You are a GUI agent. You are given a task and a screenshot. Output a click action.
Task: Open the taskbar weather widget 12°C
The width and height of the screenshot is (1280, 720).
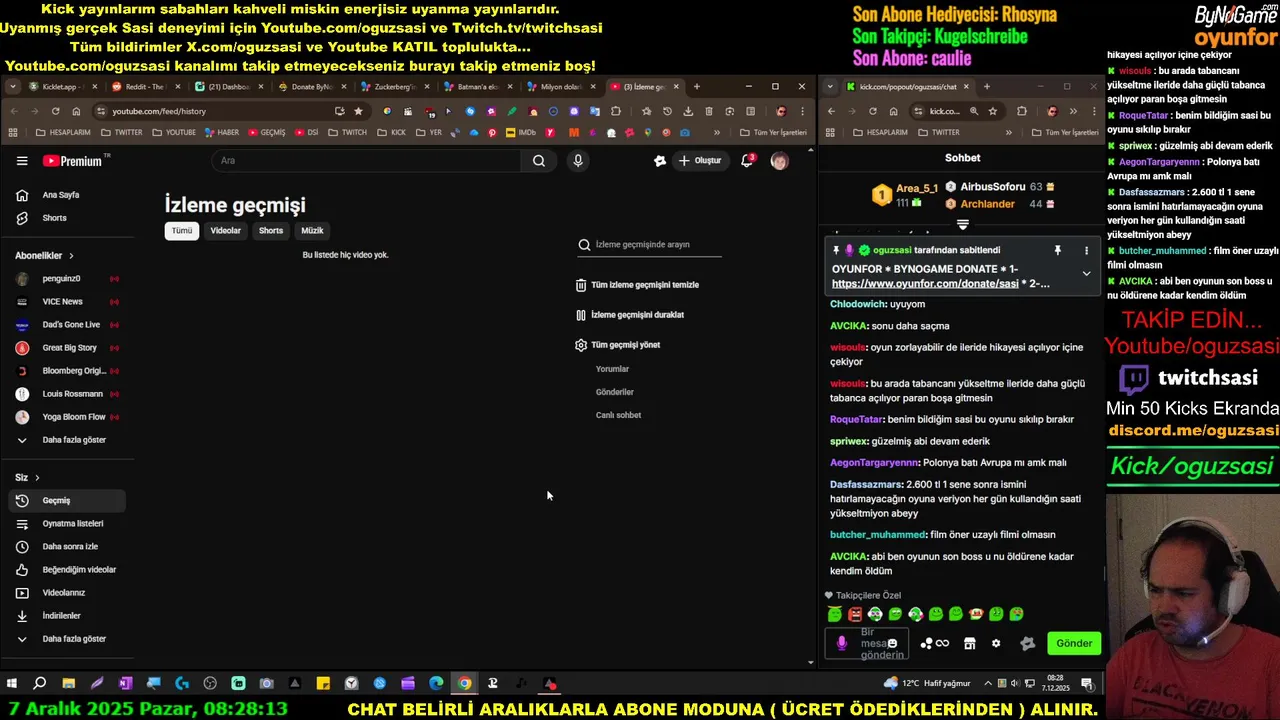(927, 684)
